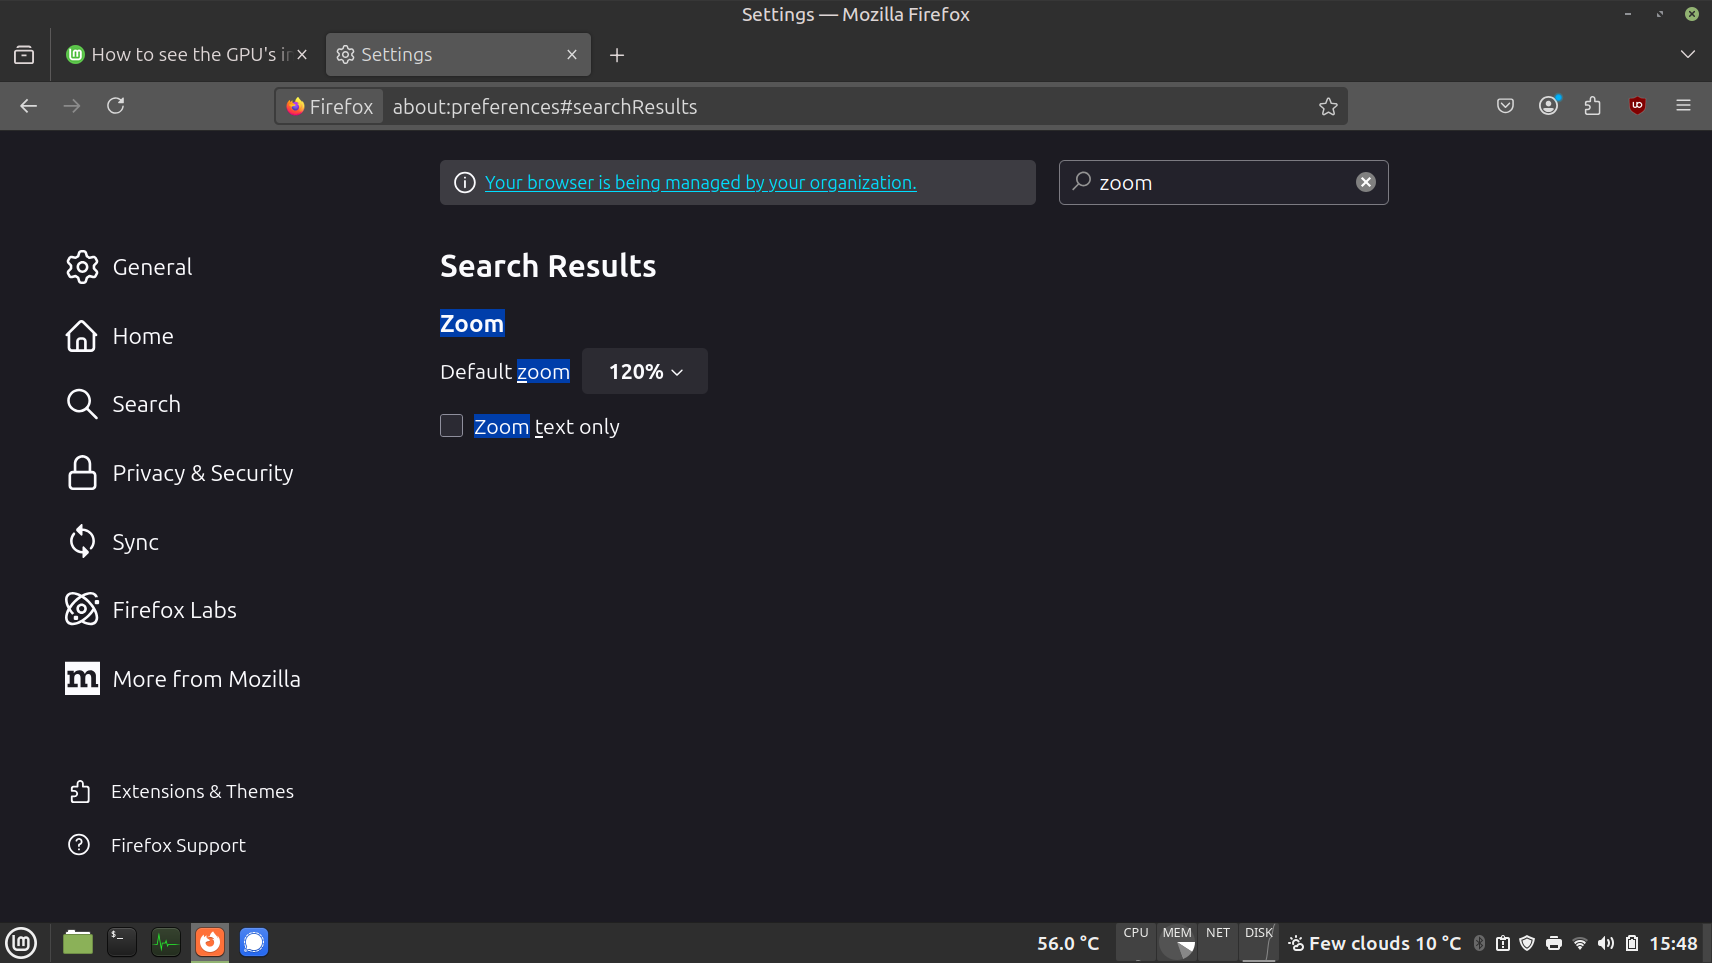This screenshot has height=963, width=1712.
Task: Open the Extensions toolbar button
Action: tap(1593, 106)
